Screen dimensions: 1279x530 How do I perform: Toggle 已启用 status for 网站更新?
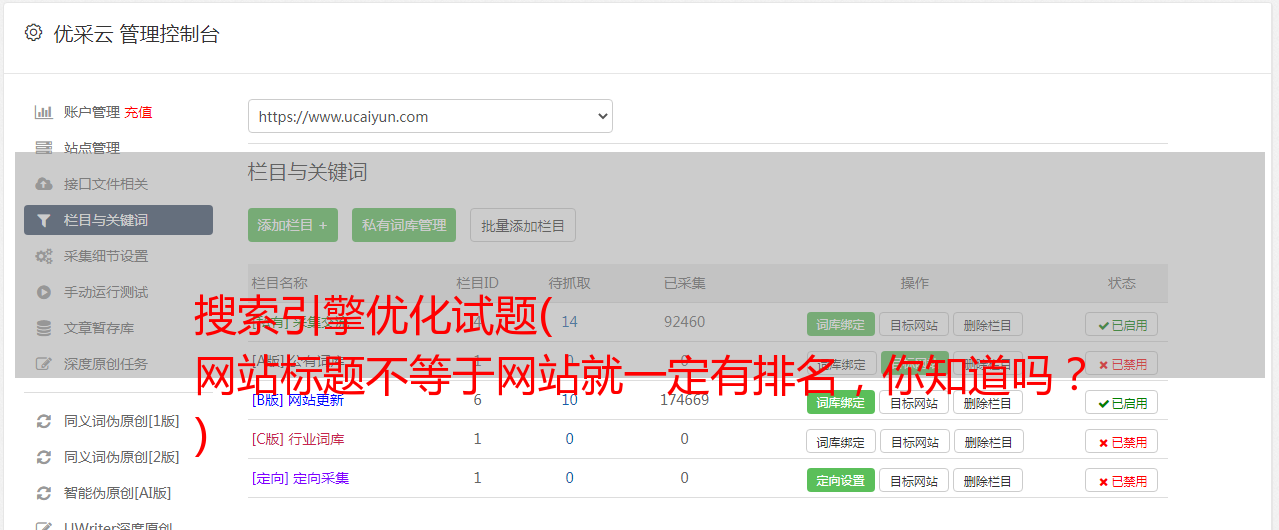pos(1121,402)
